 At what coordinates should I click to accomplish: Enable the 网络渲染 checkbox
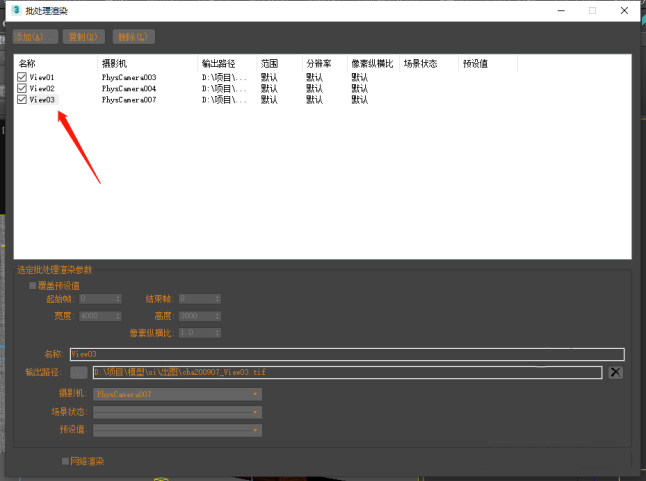coord(65,461)
